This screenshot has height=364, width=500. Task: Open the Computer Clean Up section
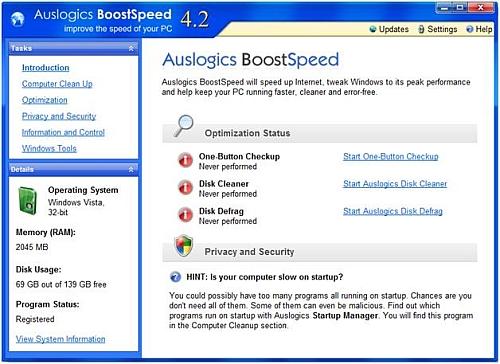pos(57,84)
